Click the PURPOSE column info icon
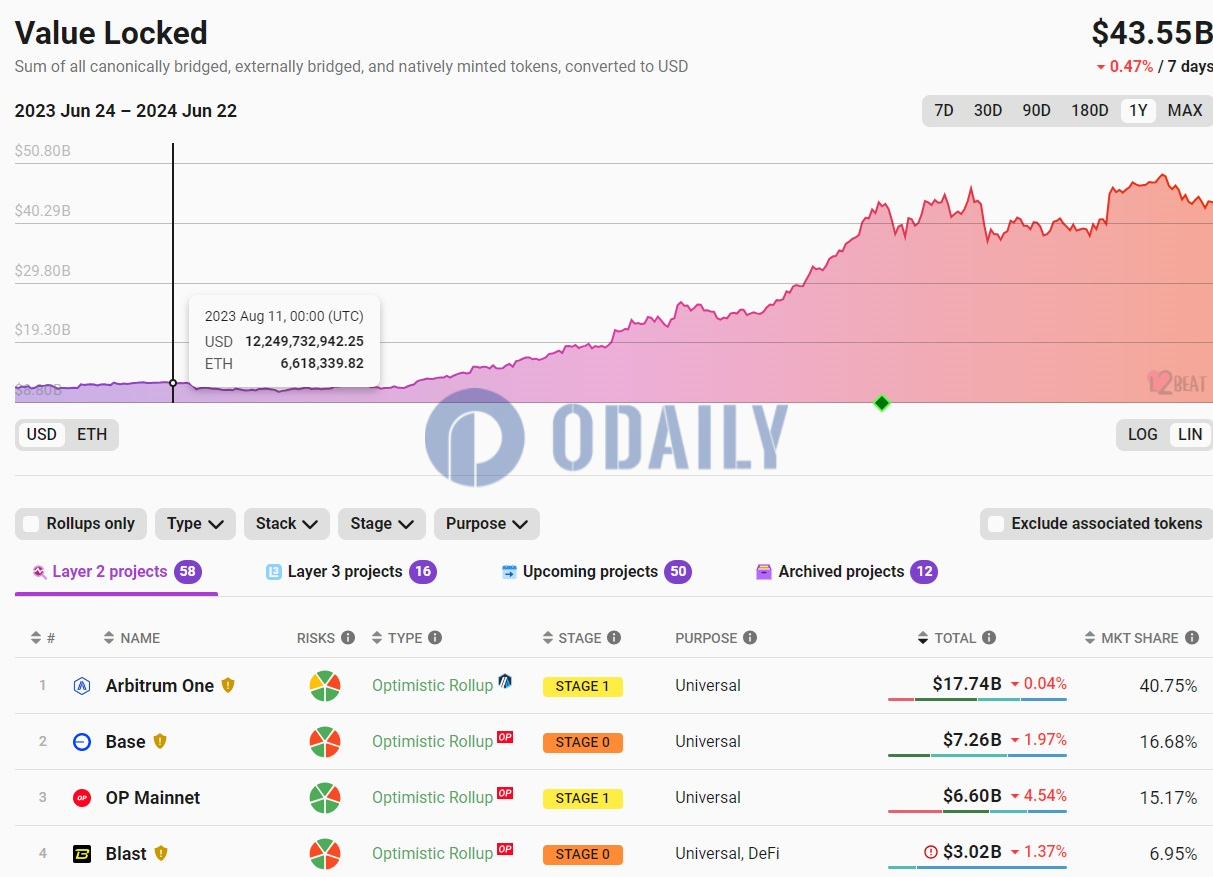The image size is (1213, 877). pyautogui.click(x=750, y=638)
